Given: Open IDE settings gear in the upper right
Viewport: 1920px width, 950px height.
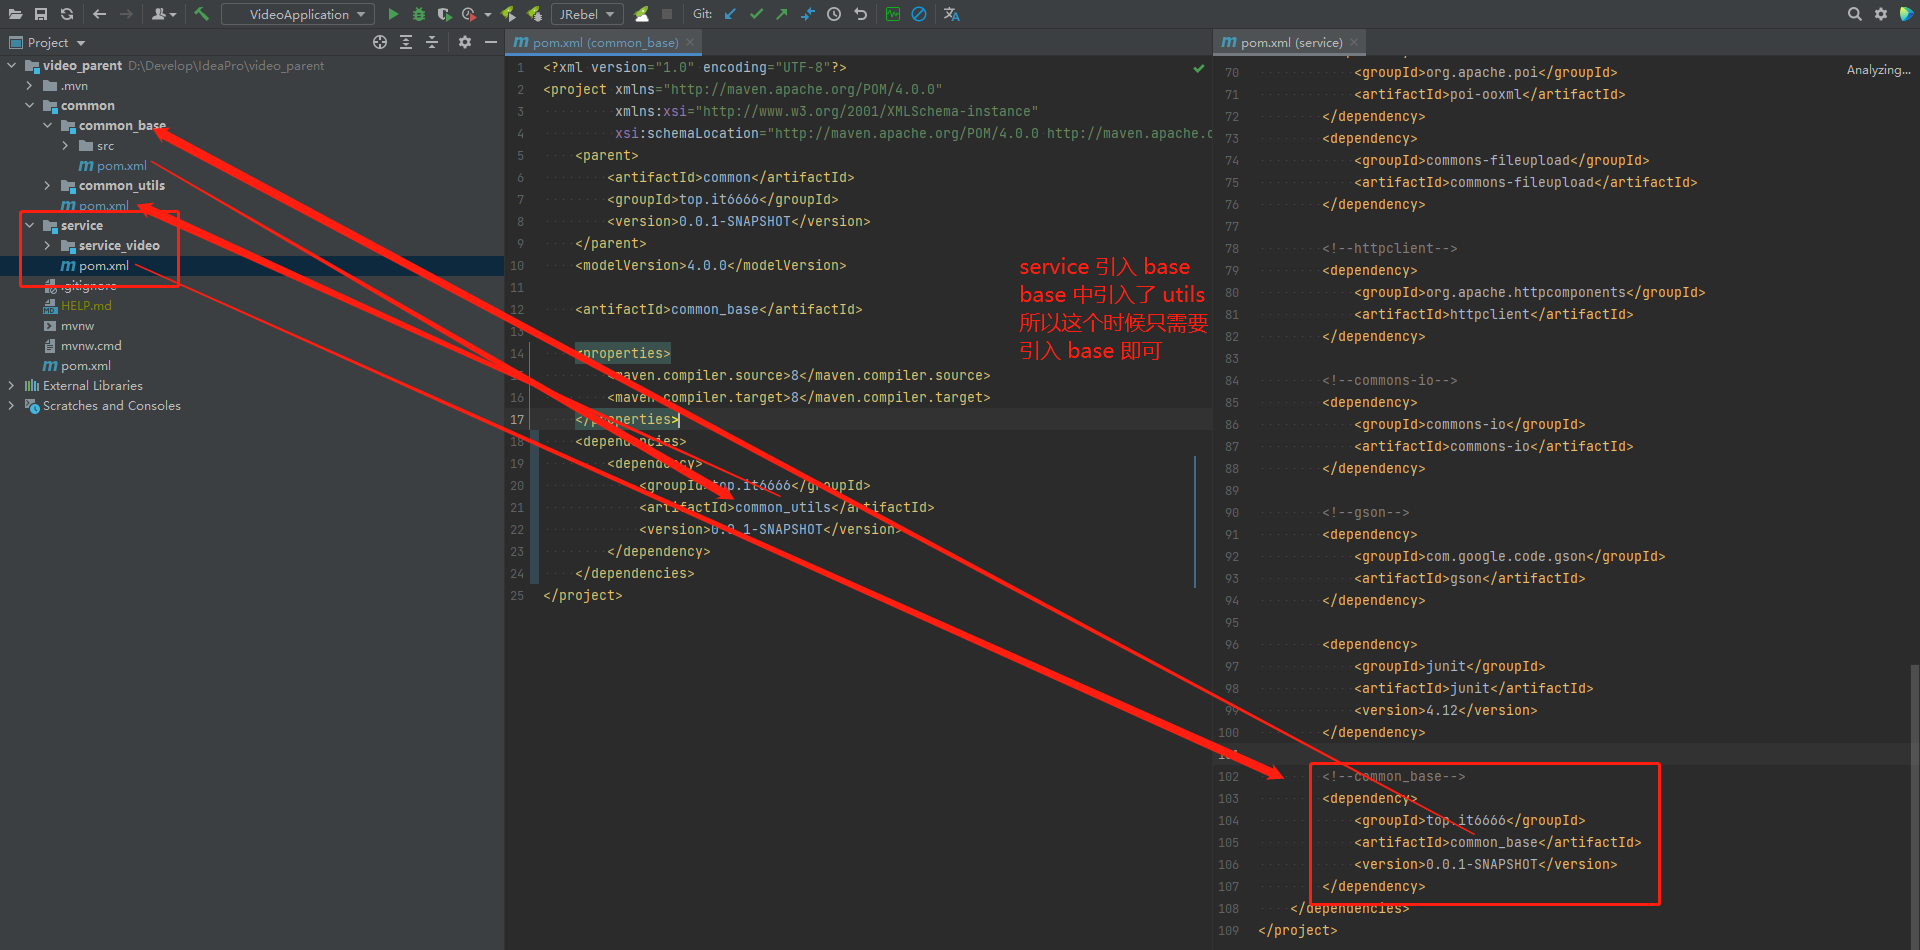Looking at the screenshot, I should [1880, 14].
